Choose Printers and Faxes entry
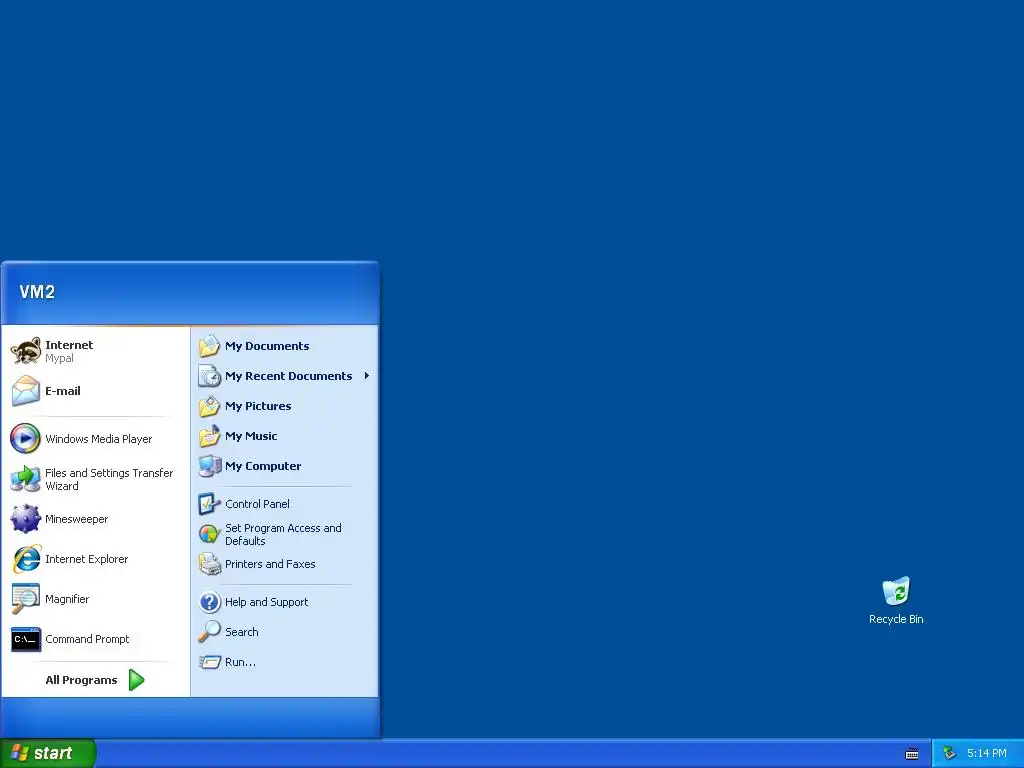This screenshot has height=768, width=1024. [x=283, y=564]
